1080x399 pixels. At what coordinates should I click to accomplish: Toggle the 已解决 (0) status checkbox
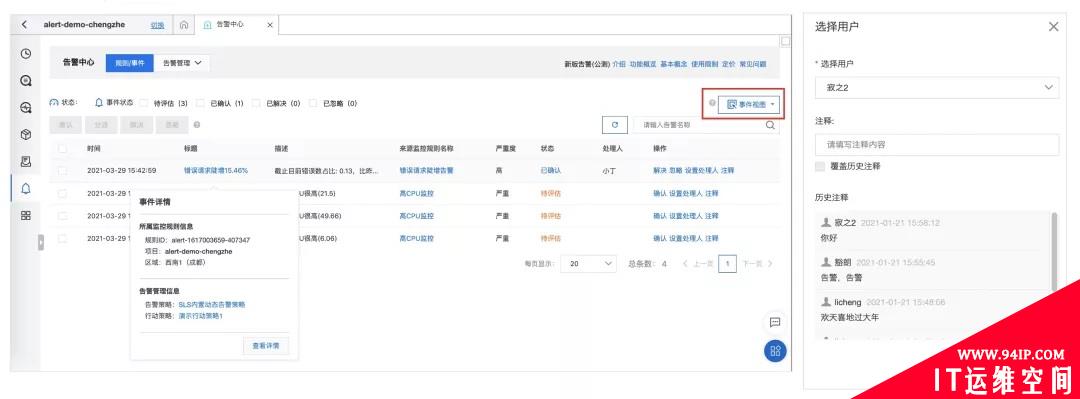(256, 103)
